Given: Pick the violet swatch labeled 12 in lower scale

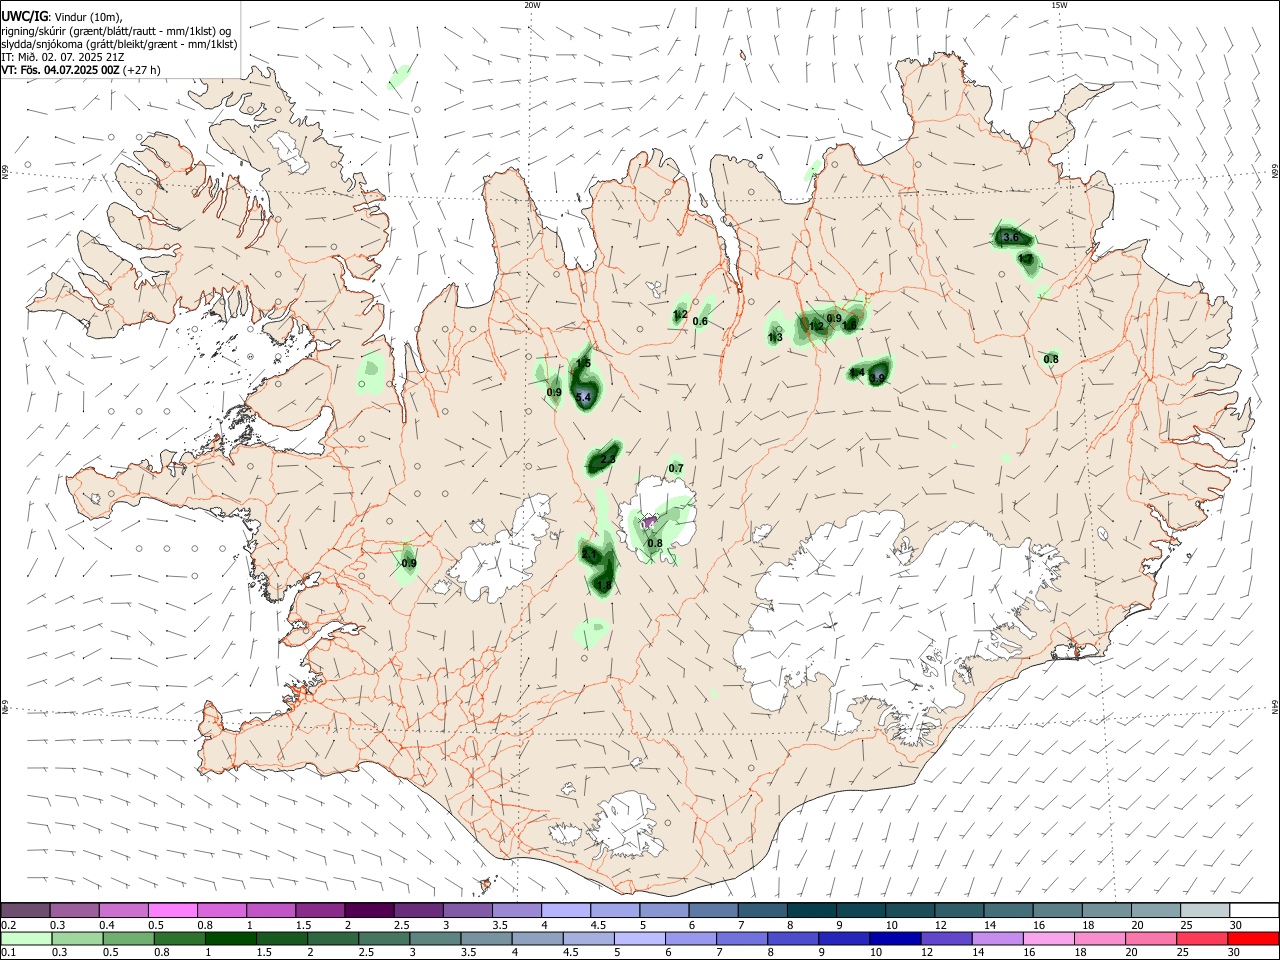Looking at the screenshot, I should coord(945,938).
